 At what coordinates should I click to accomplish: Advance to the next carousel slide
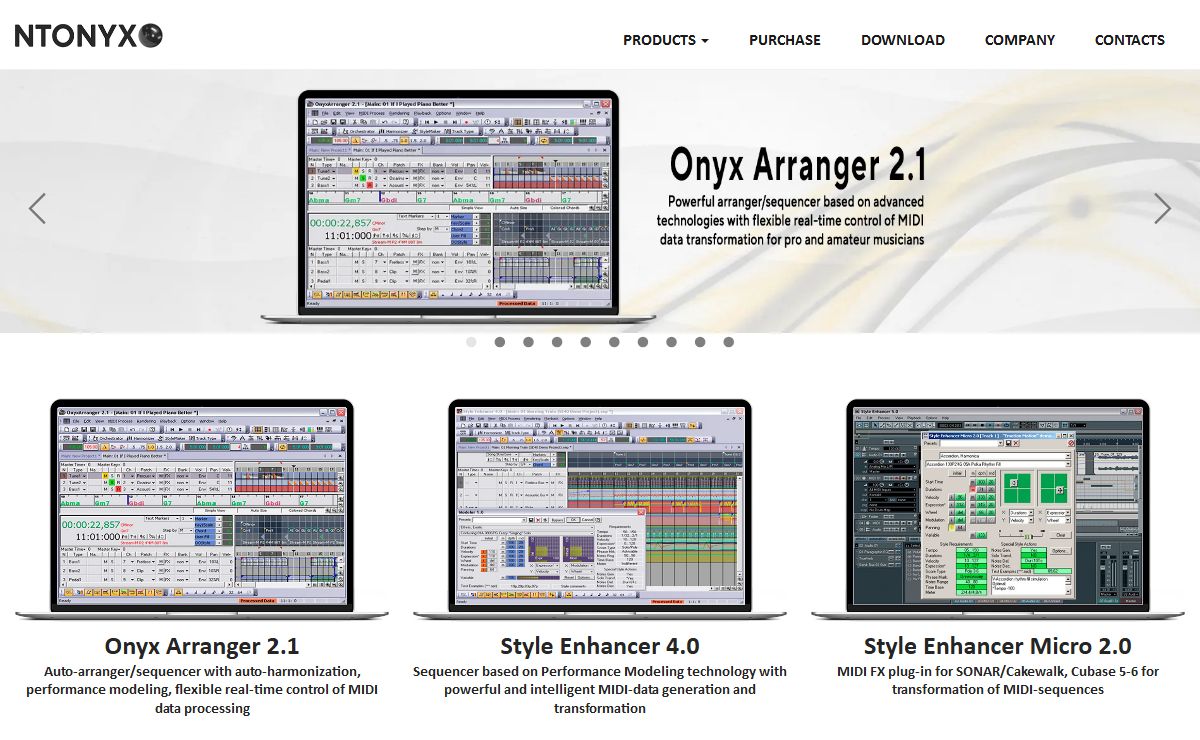[1162, 208]
